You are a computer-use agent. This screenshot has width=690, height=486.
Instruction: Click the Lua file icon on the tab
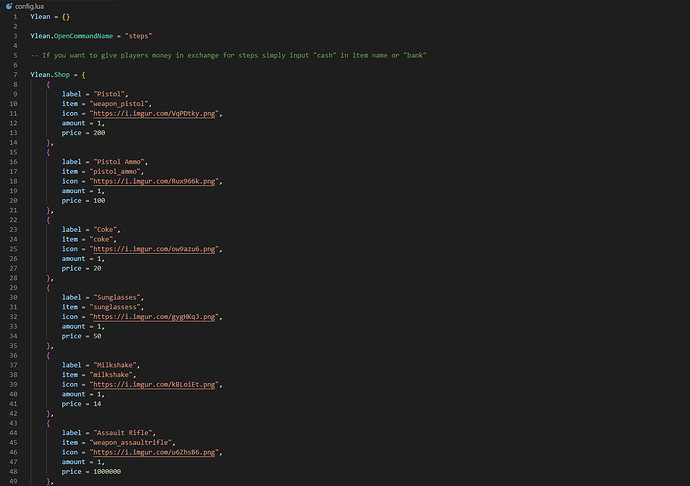(8, 6)
